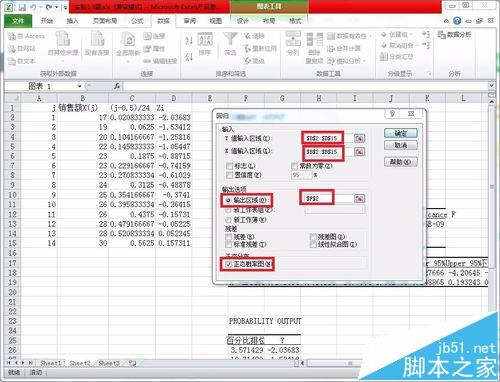The width and height of the screenshot is (500, 382).
Task: Open the 文件 (File) tab
Action: pyautogui.click(x=18, y=21)
